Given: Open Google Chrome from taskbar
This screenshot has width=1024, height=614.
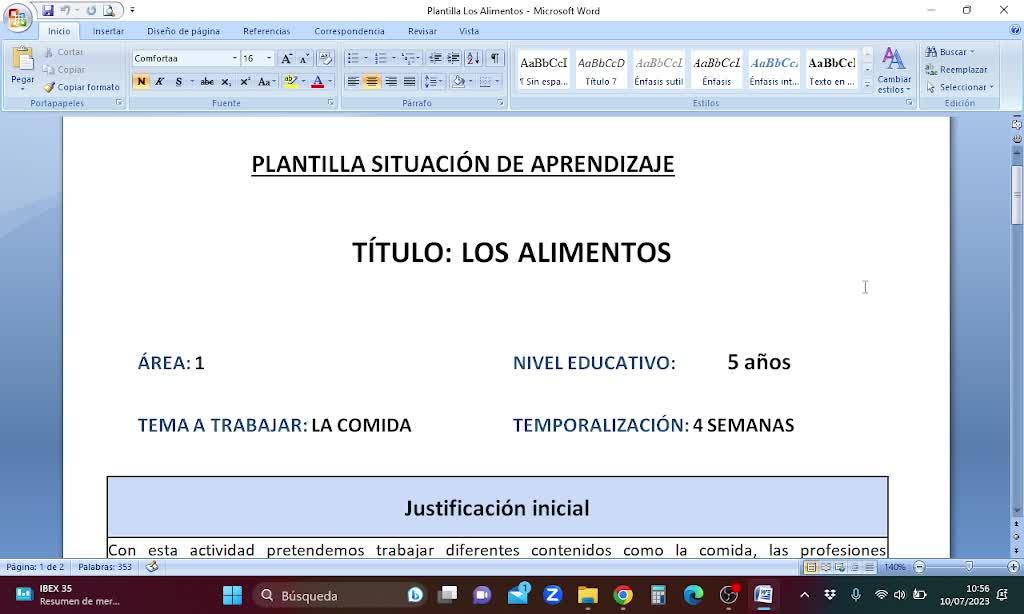Looking at the screenshot, I should [x=623, y=594].
